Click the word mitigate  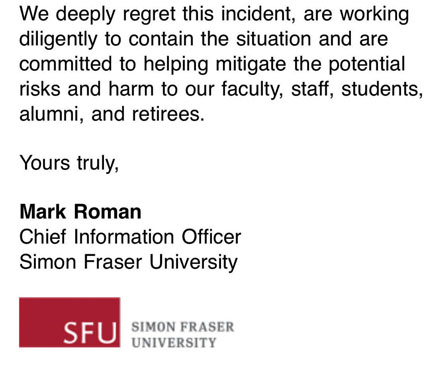pos(251,65)
